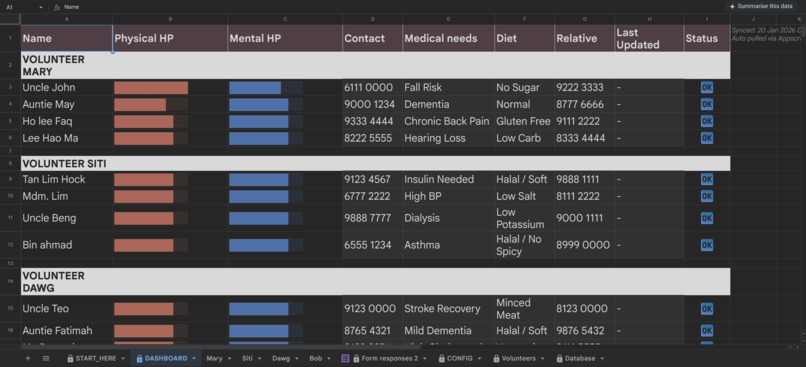Click the OK status chip for Auntie May

[x=707, y=104]
